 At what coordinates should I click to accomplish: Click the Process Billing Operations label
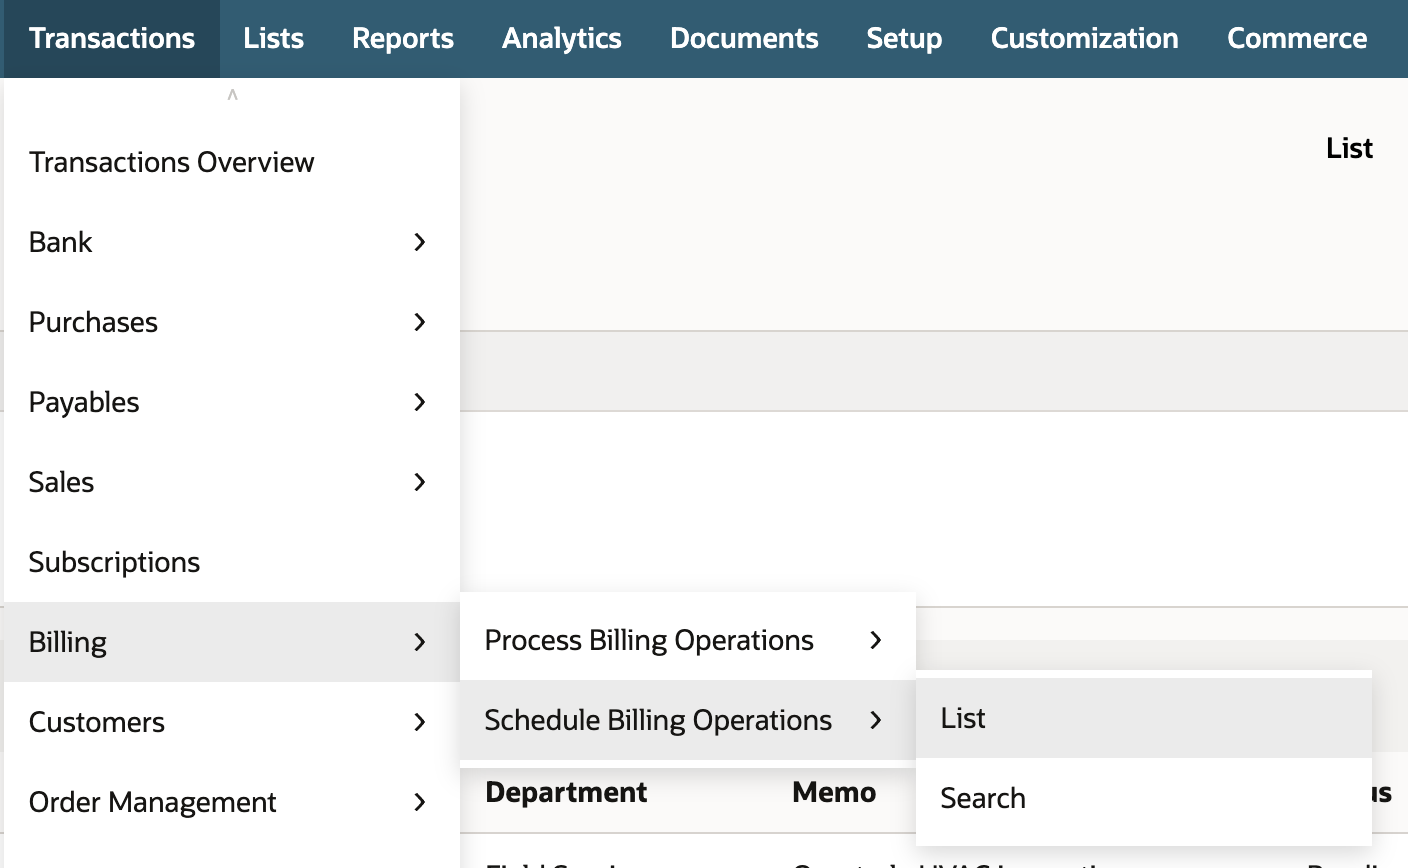[649, 640]
